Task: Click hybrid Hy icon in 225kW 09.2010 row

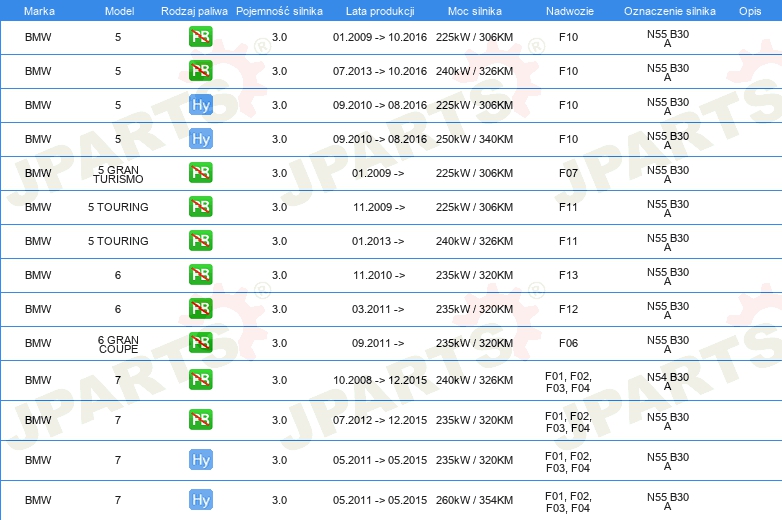Action: coord(200,105)
